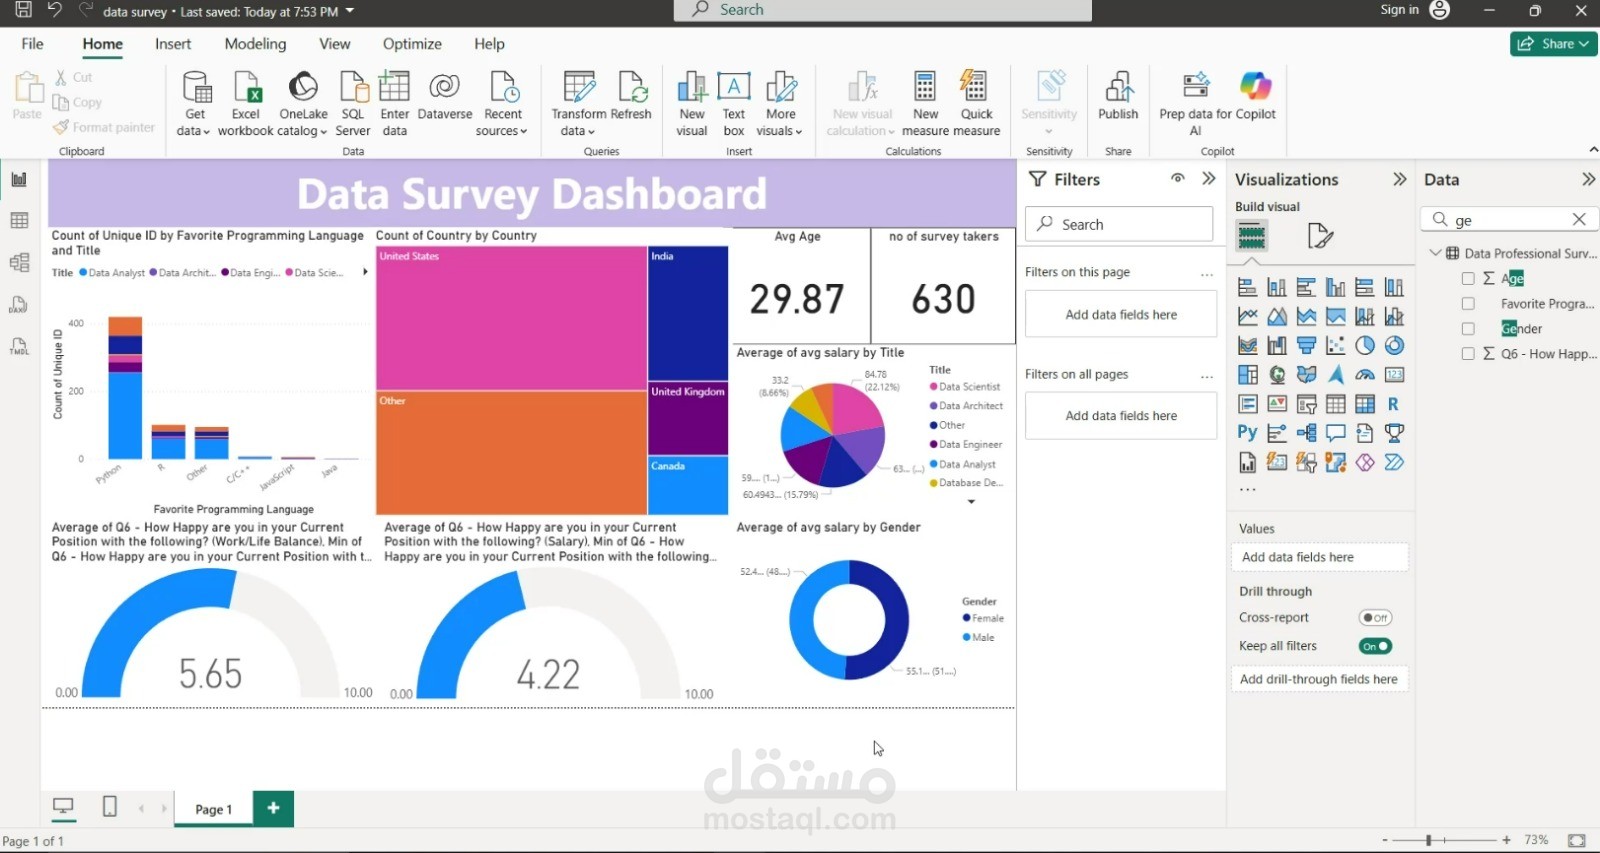
Task: Select the line chart visual
Action: (1248, 317)
